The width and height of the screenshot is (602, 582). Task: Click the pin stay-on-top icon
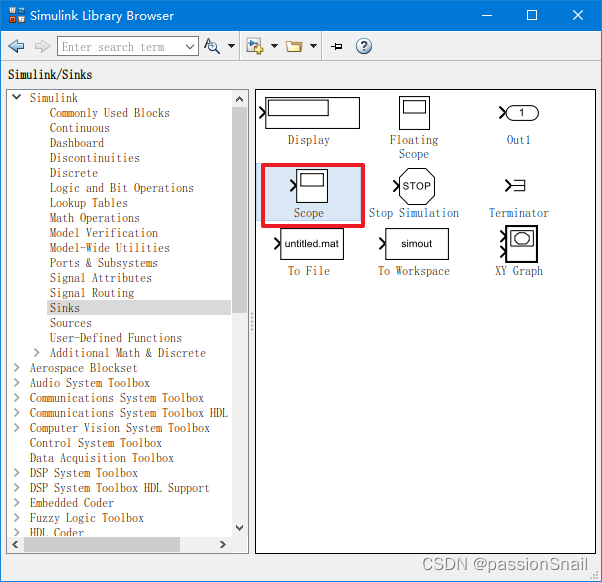coord(337,46)
